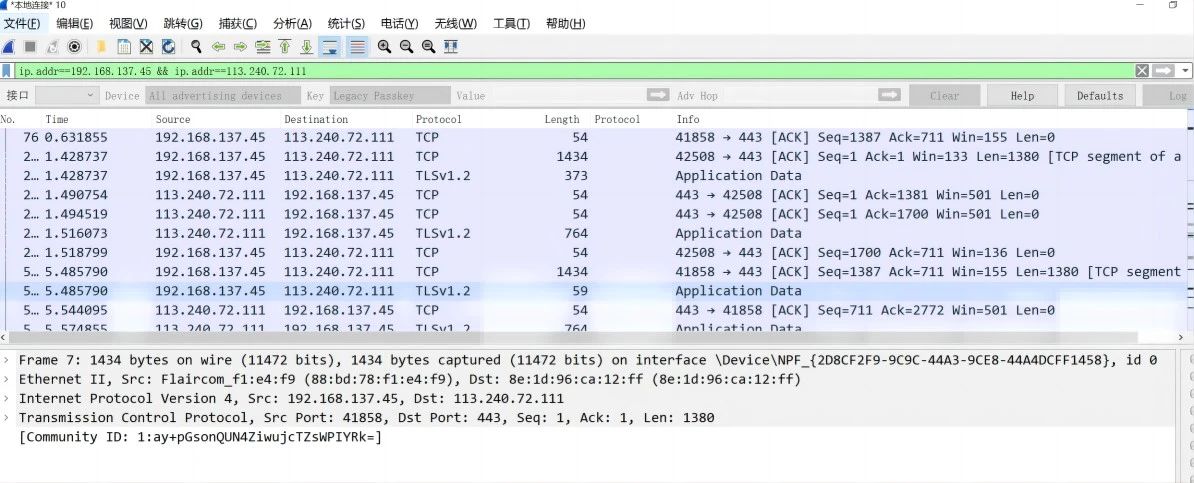Image resolution: width=1194 pixels, height=483 pixels.
Task: Click the Help button
Action: click(x=1023, y=96)
